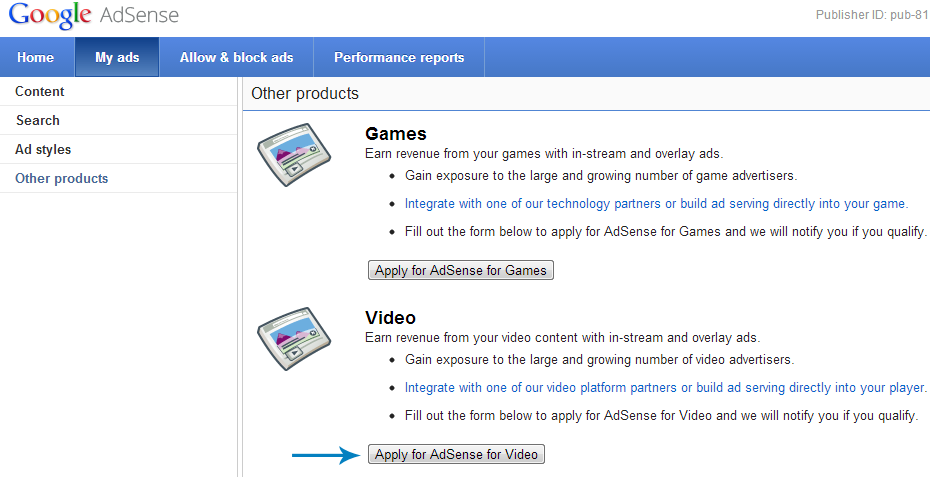Click 'Earn revenue from your video content' description
Screen dimensions: 930x477
[x=563, y=338]
